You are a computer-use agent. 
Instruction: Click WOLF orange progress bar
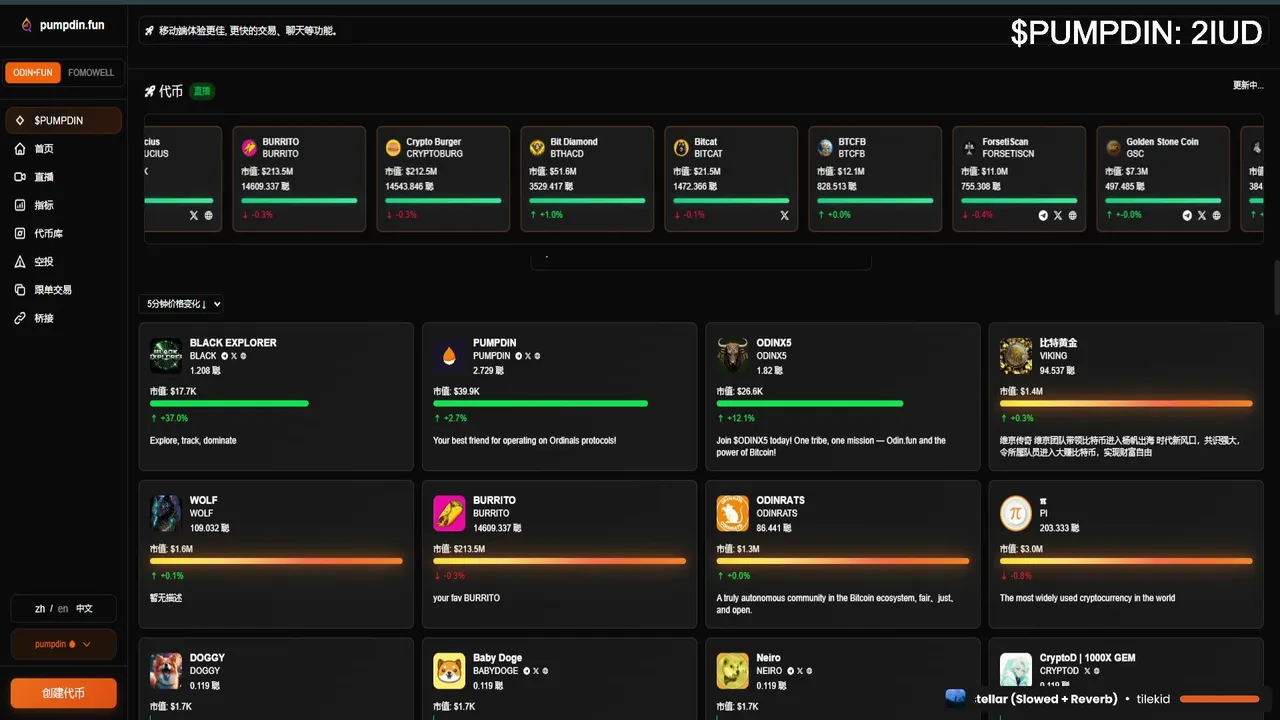tap(276, 561)
